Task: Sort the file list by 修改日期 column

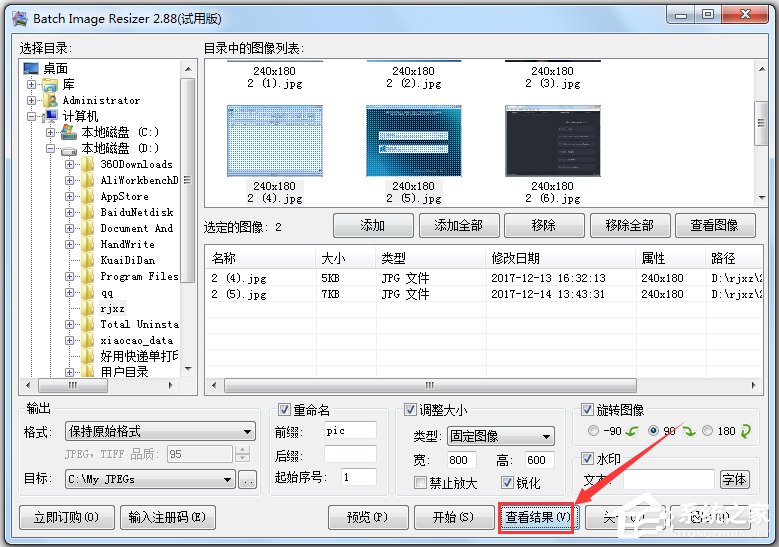Action: (560, 258)
